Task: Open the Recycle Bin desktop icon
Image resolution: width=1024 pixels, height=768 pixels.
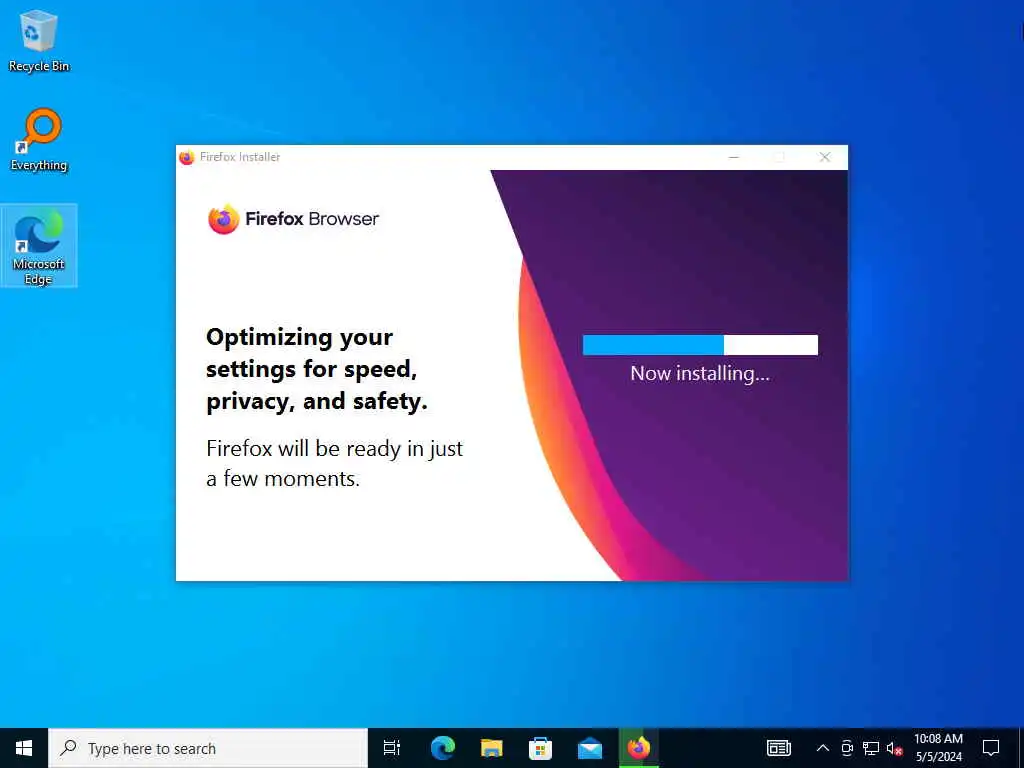Action: [39, 40]
